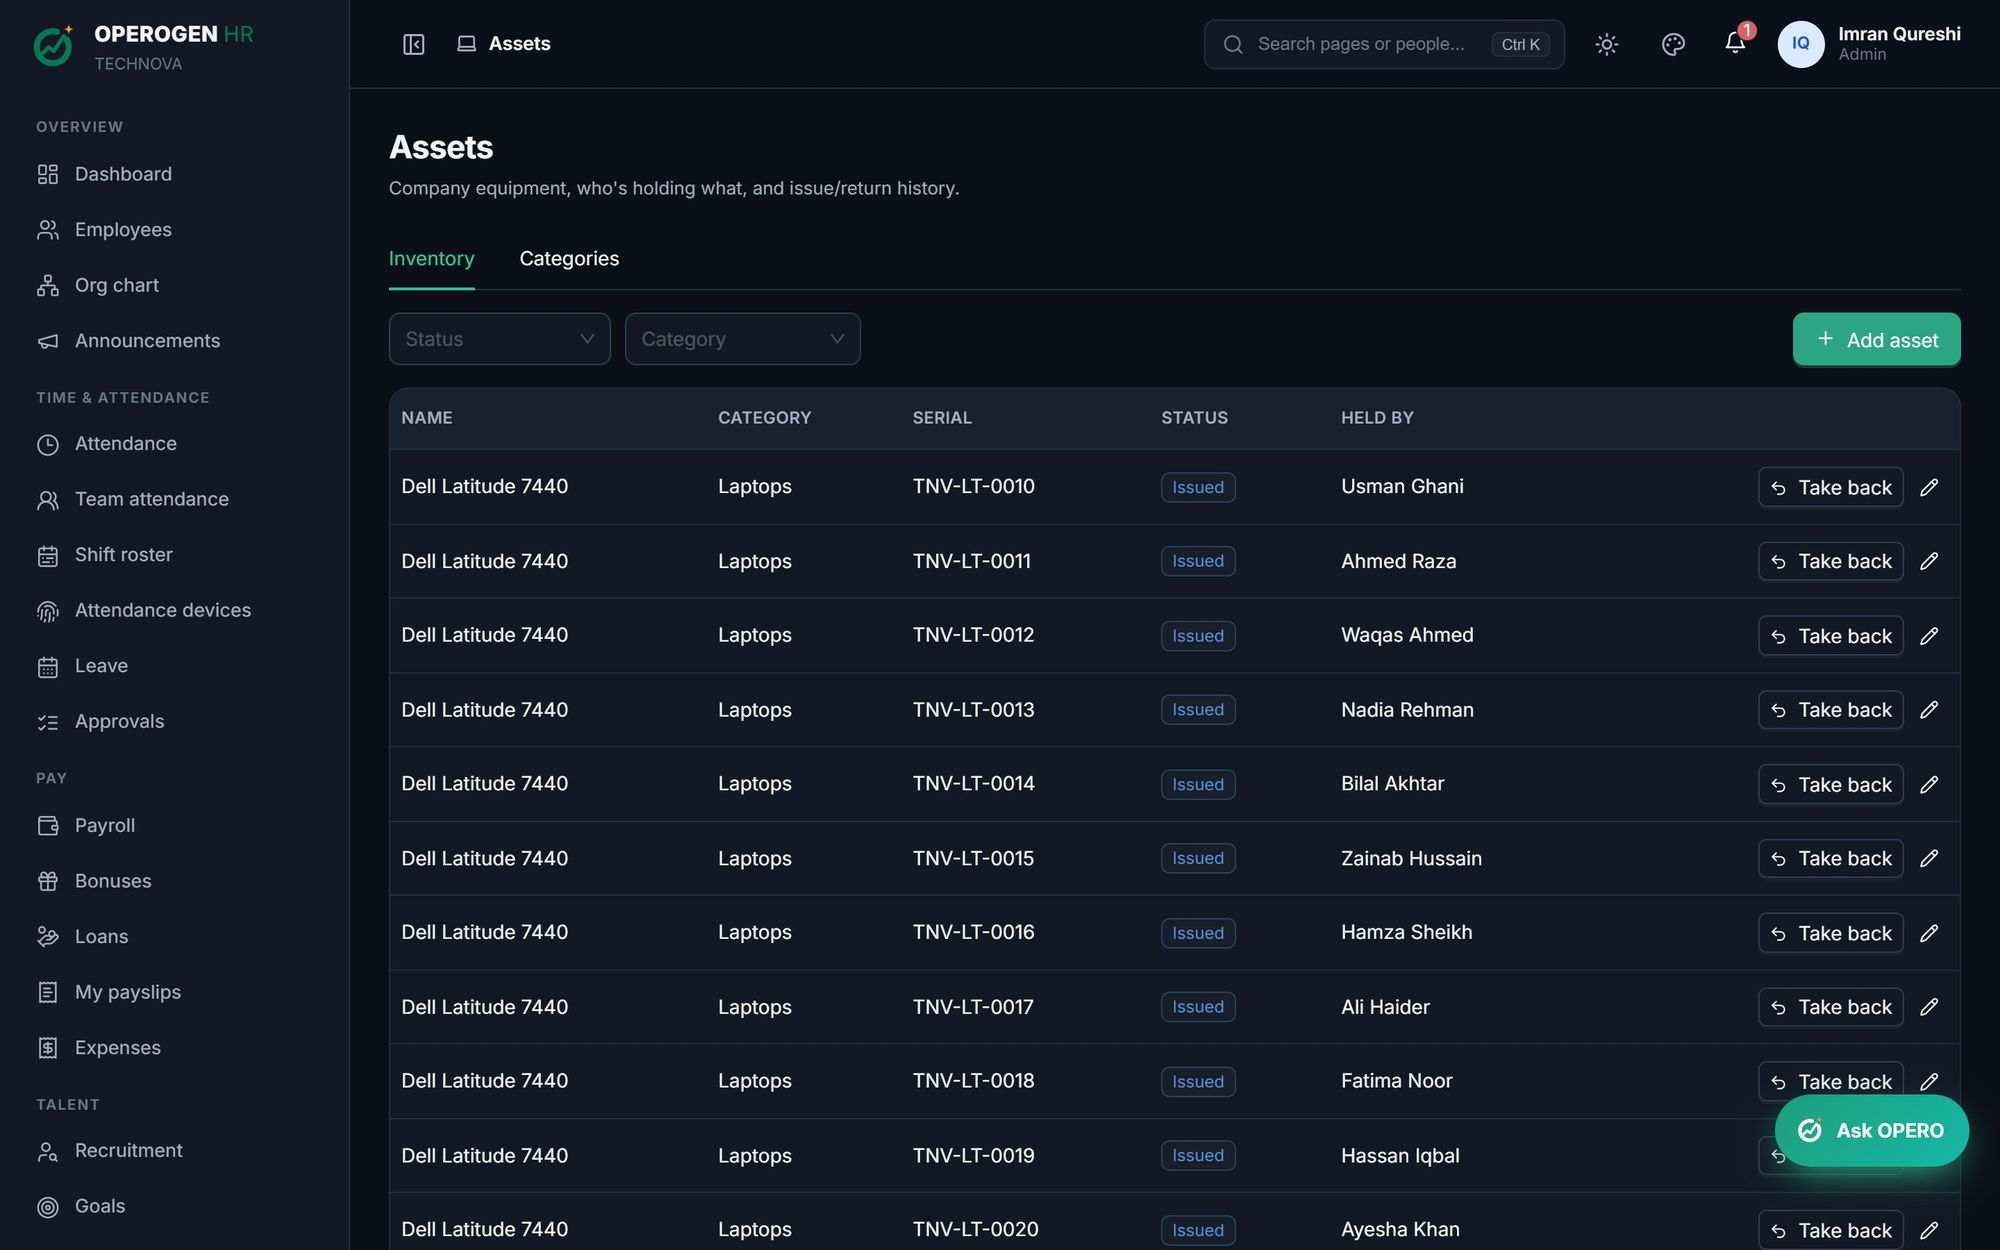The image size is (2000, 1250).
Task: Toggle light theme sun icon
Action: tap(1606, 44)
